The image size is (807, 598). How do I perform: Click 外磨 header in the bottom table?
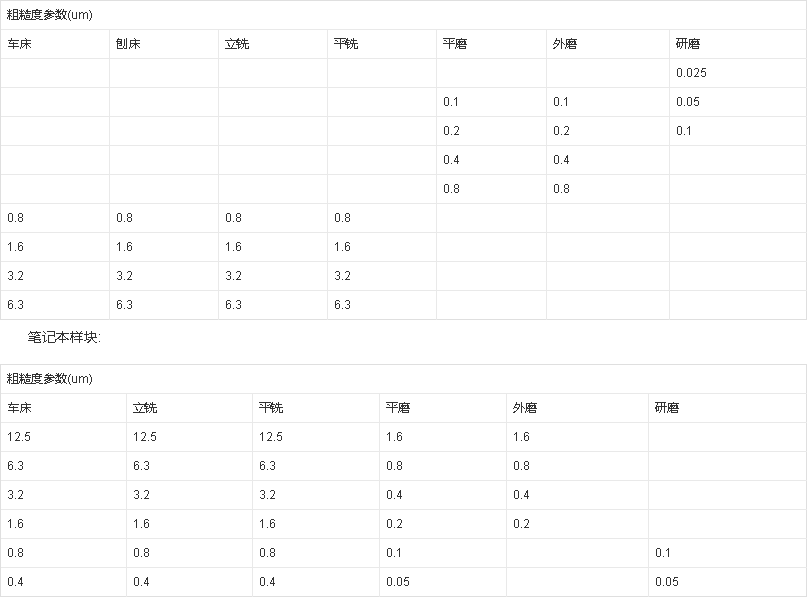[525, 408]
